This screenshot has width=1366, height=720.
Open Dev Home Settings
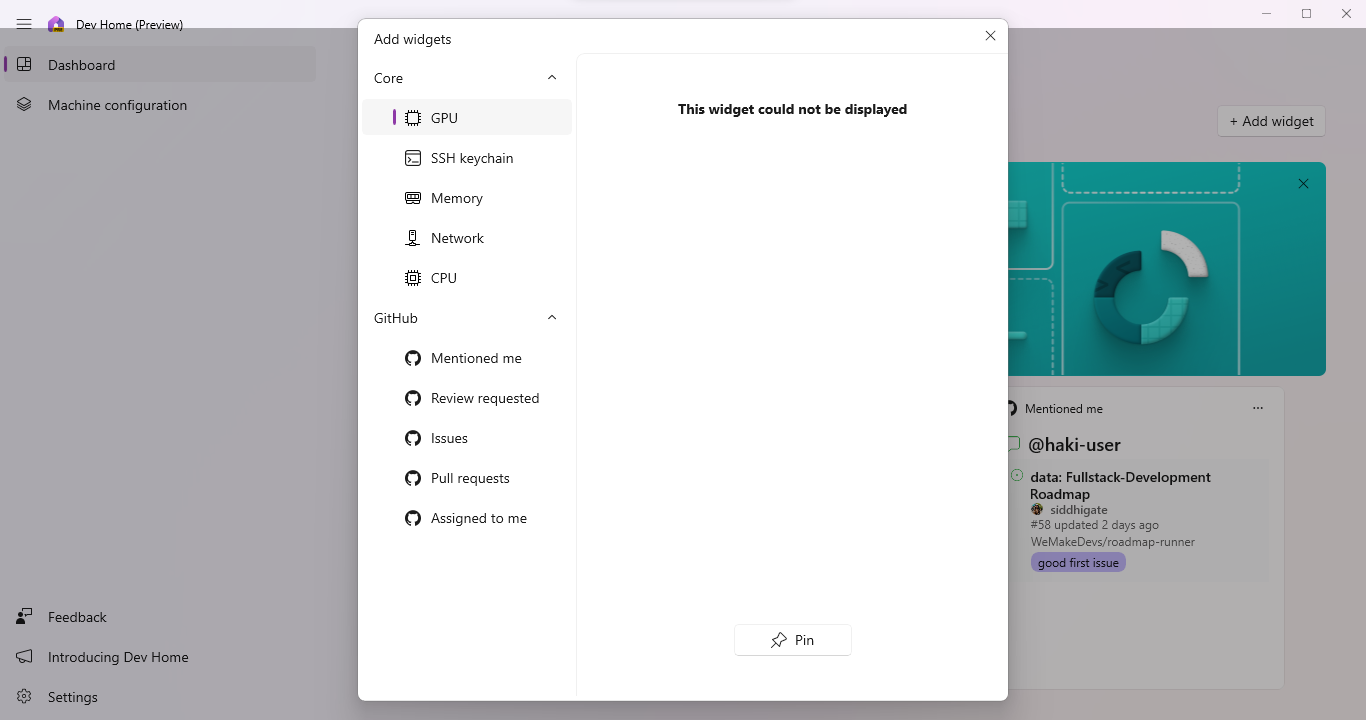(x=71, y=696)
